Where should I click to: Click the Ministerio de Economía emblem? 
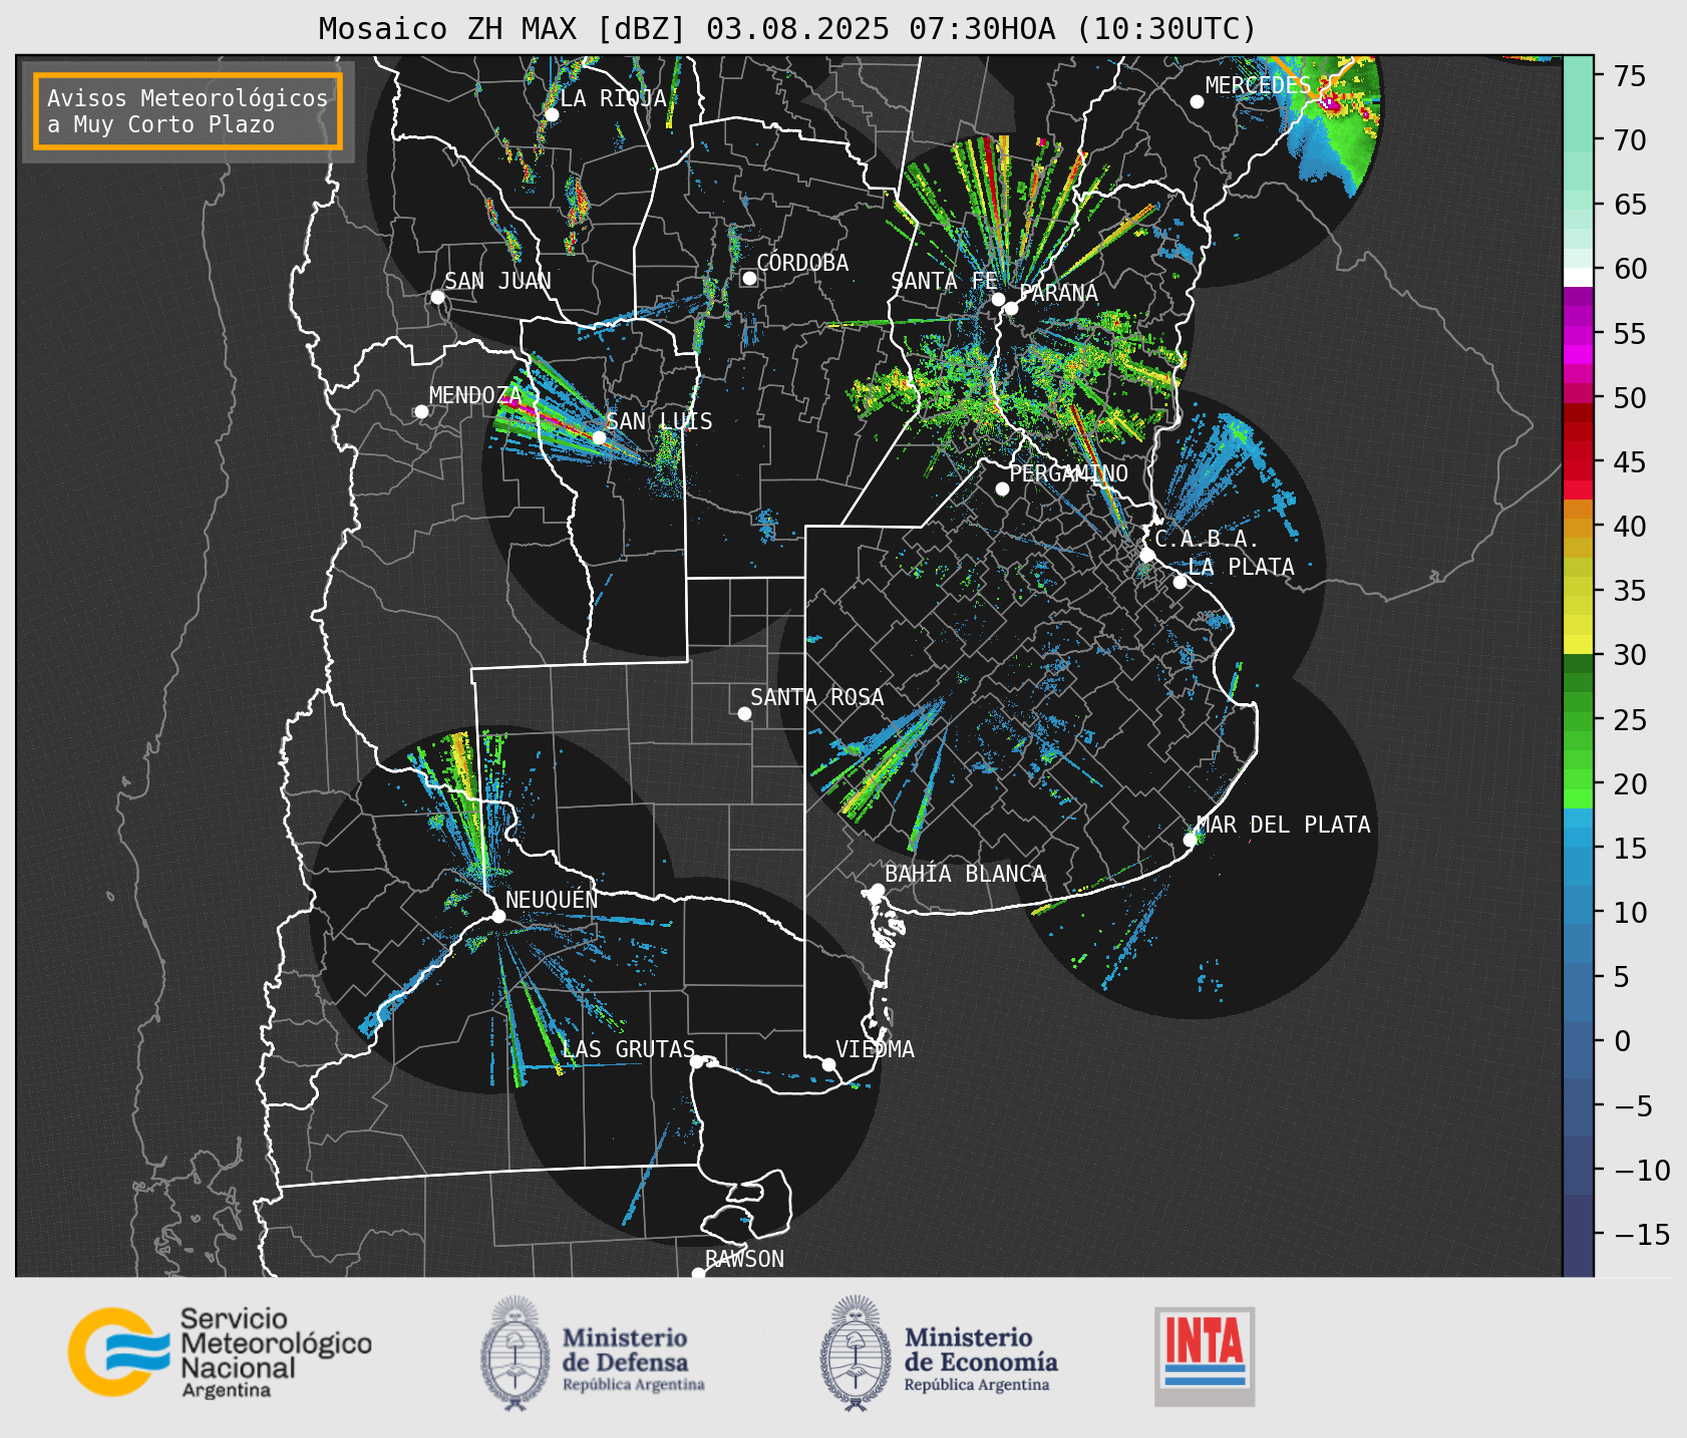[856, 1354]
